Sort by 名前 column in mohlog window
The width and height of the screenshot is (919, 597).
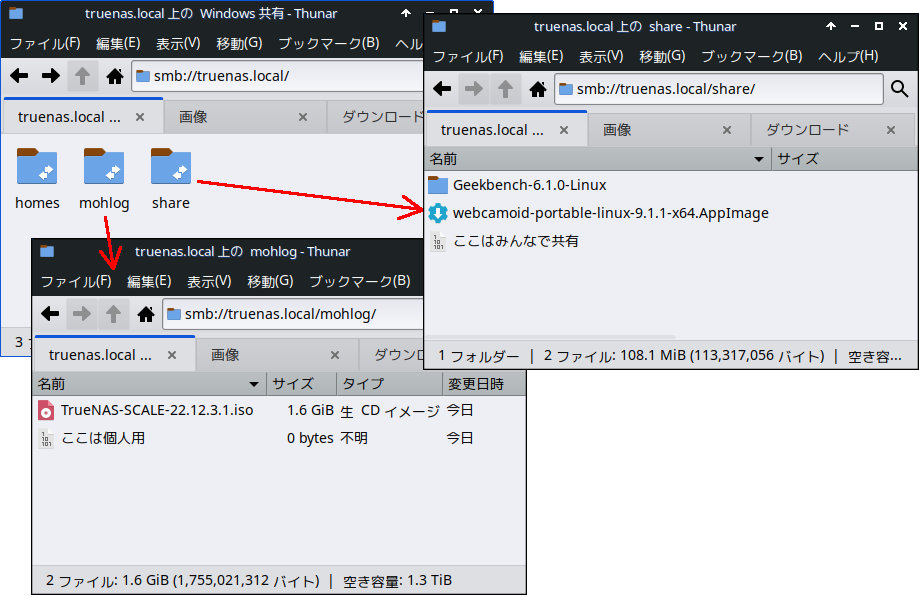(x=149, y=384)
